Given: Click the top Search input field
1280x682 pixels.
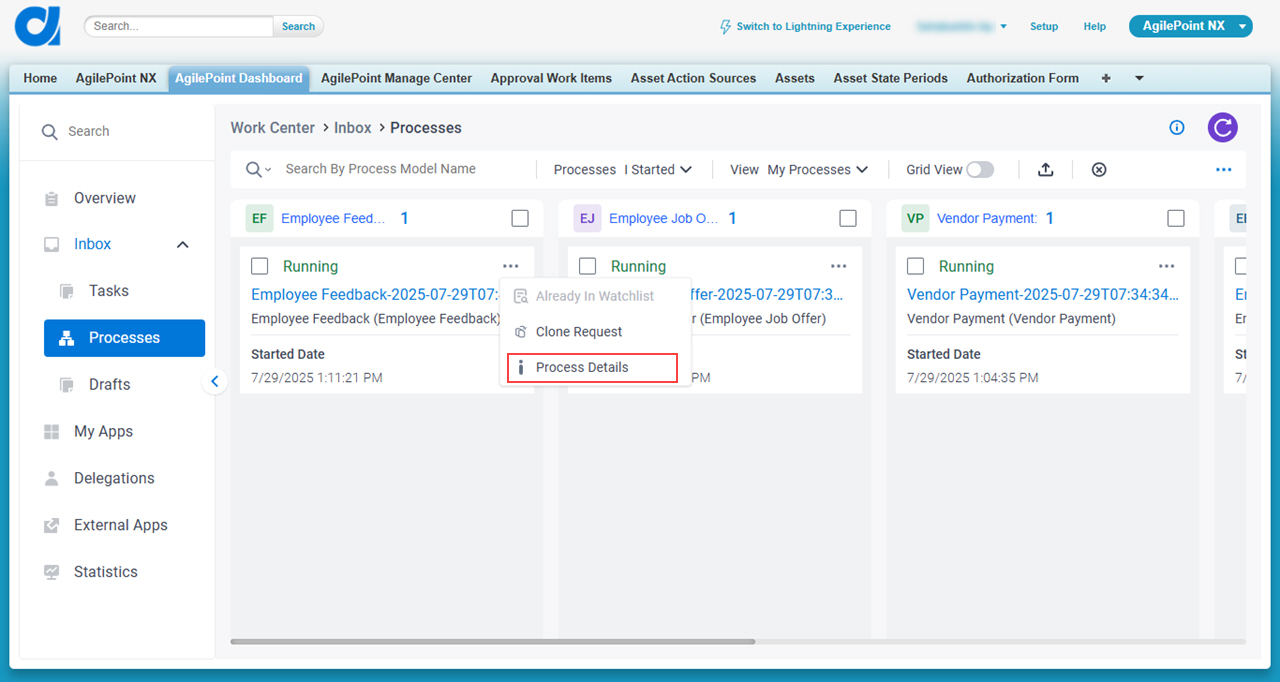Looking at the screenshot, I should [x=179, y=27].
